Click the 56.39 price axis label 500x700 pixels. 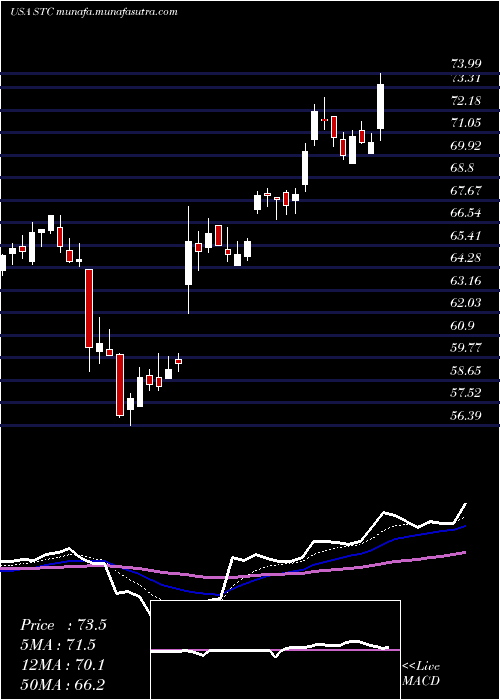(466, 416)
